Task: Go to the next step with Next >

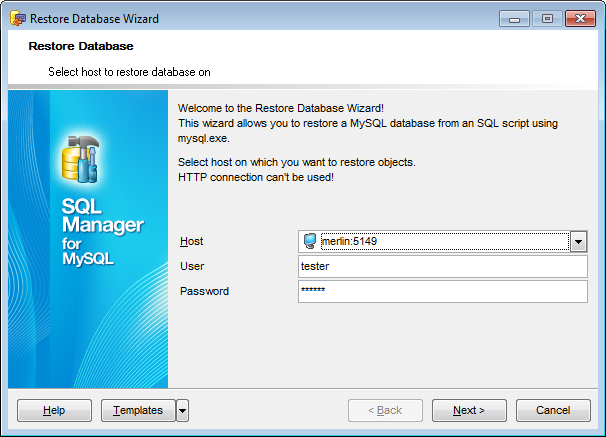Action: 469,410
